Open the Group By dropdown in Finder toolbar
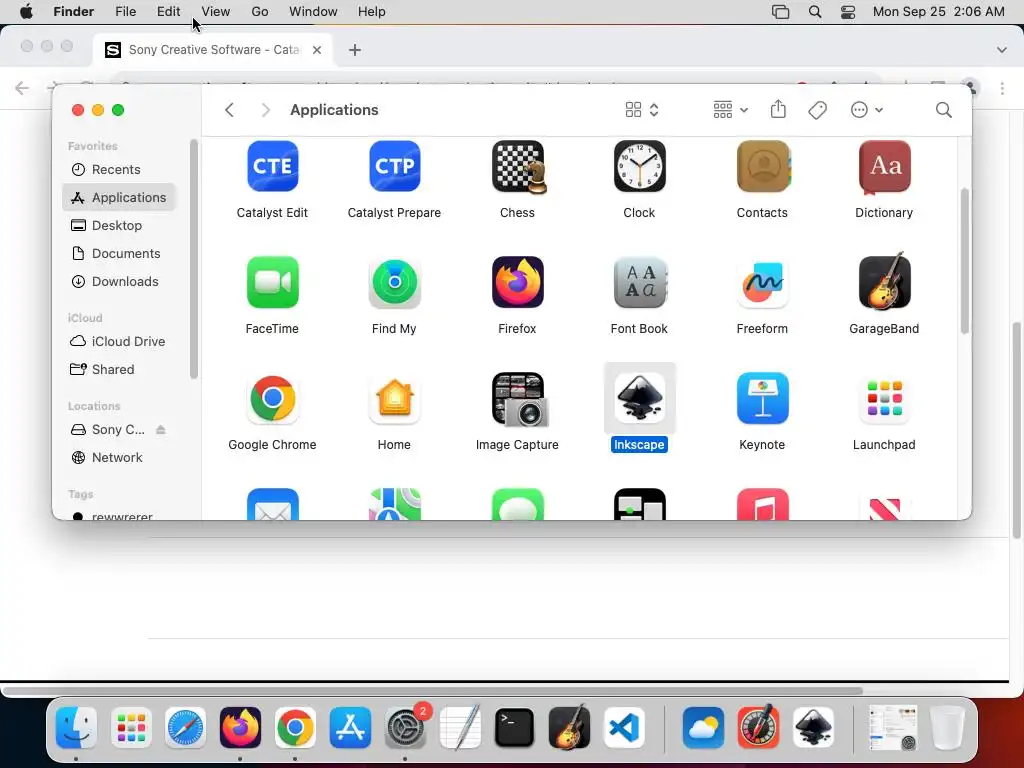This screenshot has width=1024, height=768. click(730, 110)
